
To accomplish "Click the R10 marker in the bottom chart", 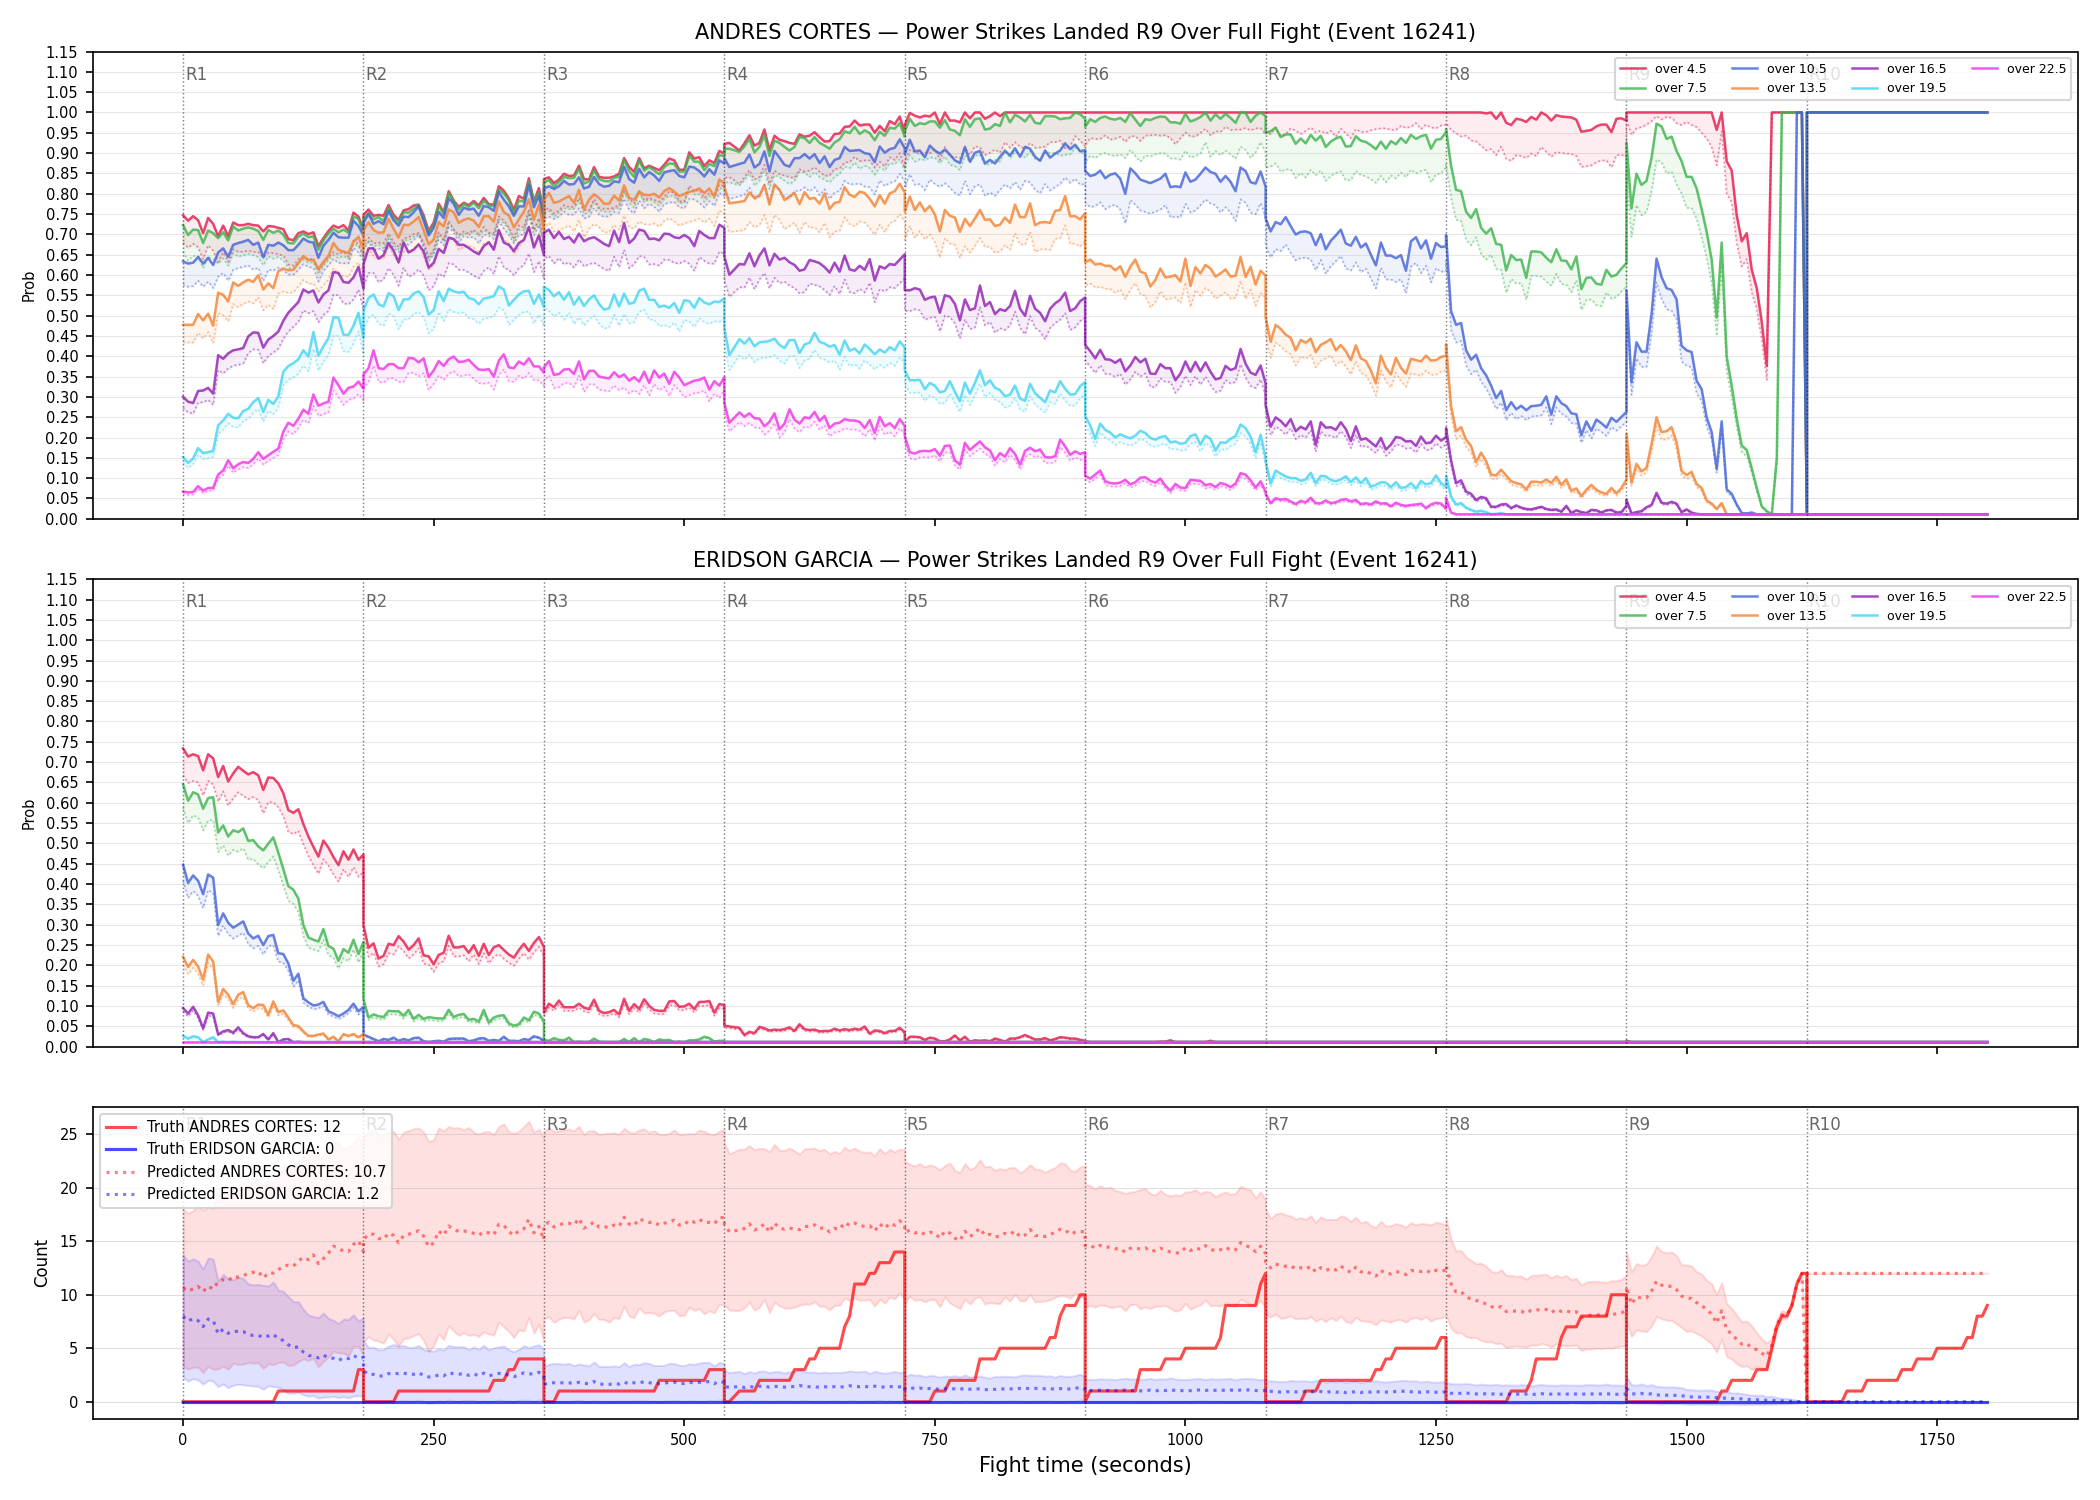I will 1824,1124.
